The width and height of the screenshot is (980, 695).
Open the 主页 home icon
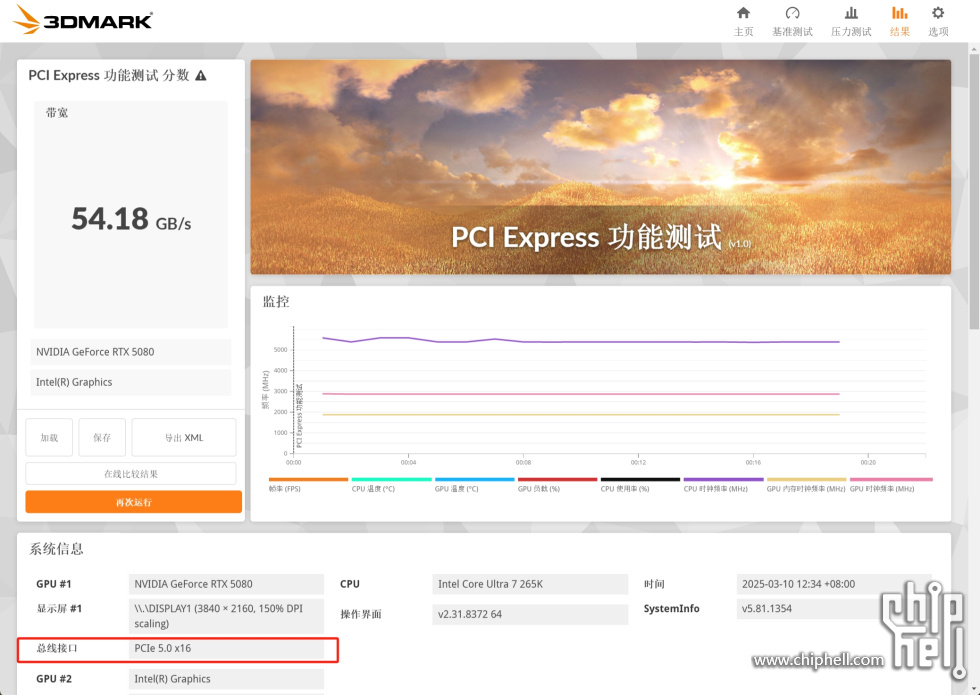pos(743,13)
